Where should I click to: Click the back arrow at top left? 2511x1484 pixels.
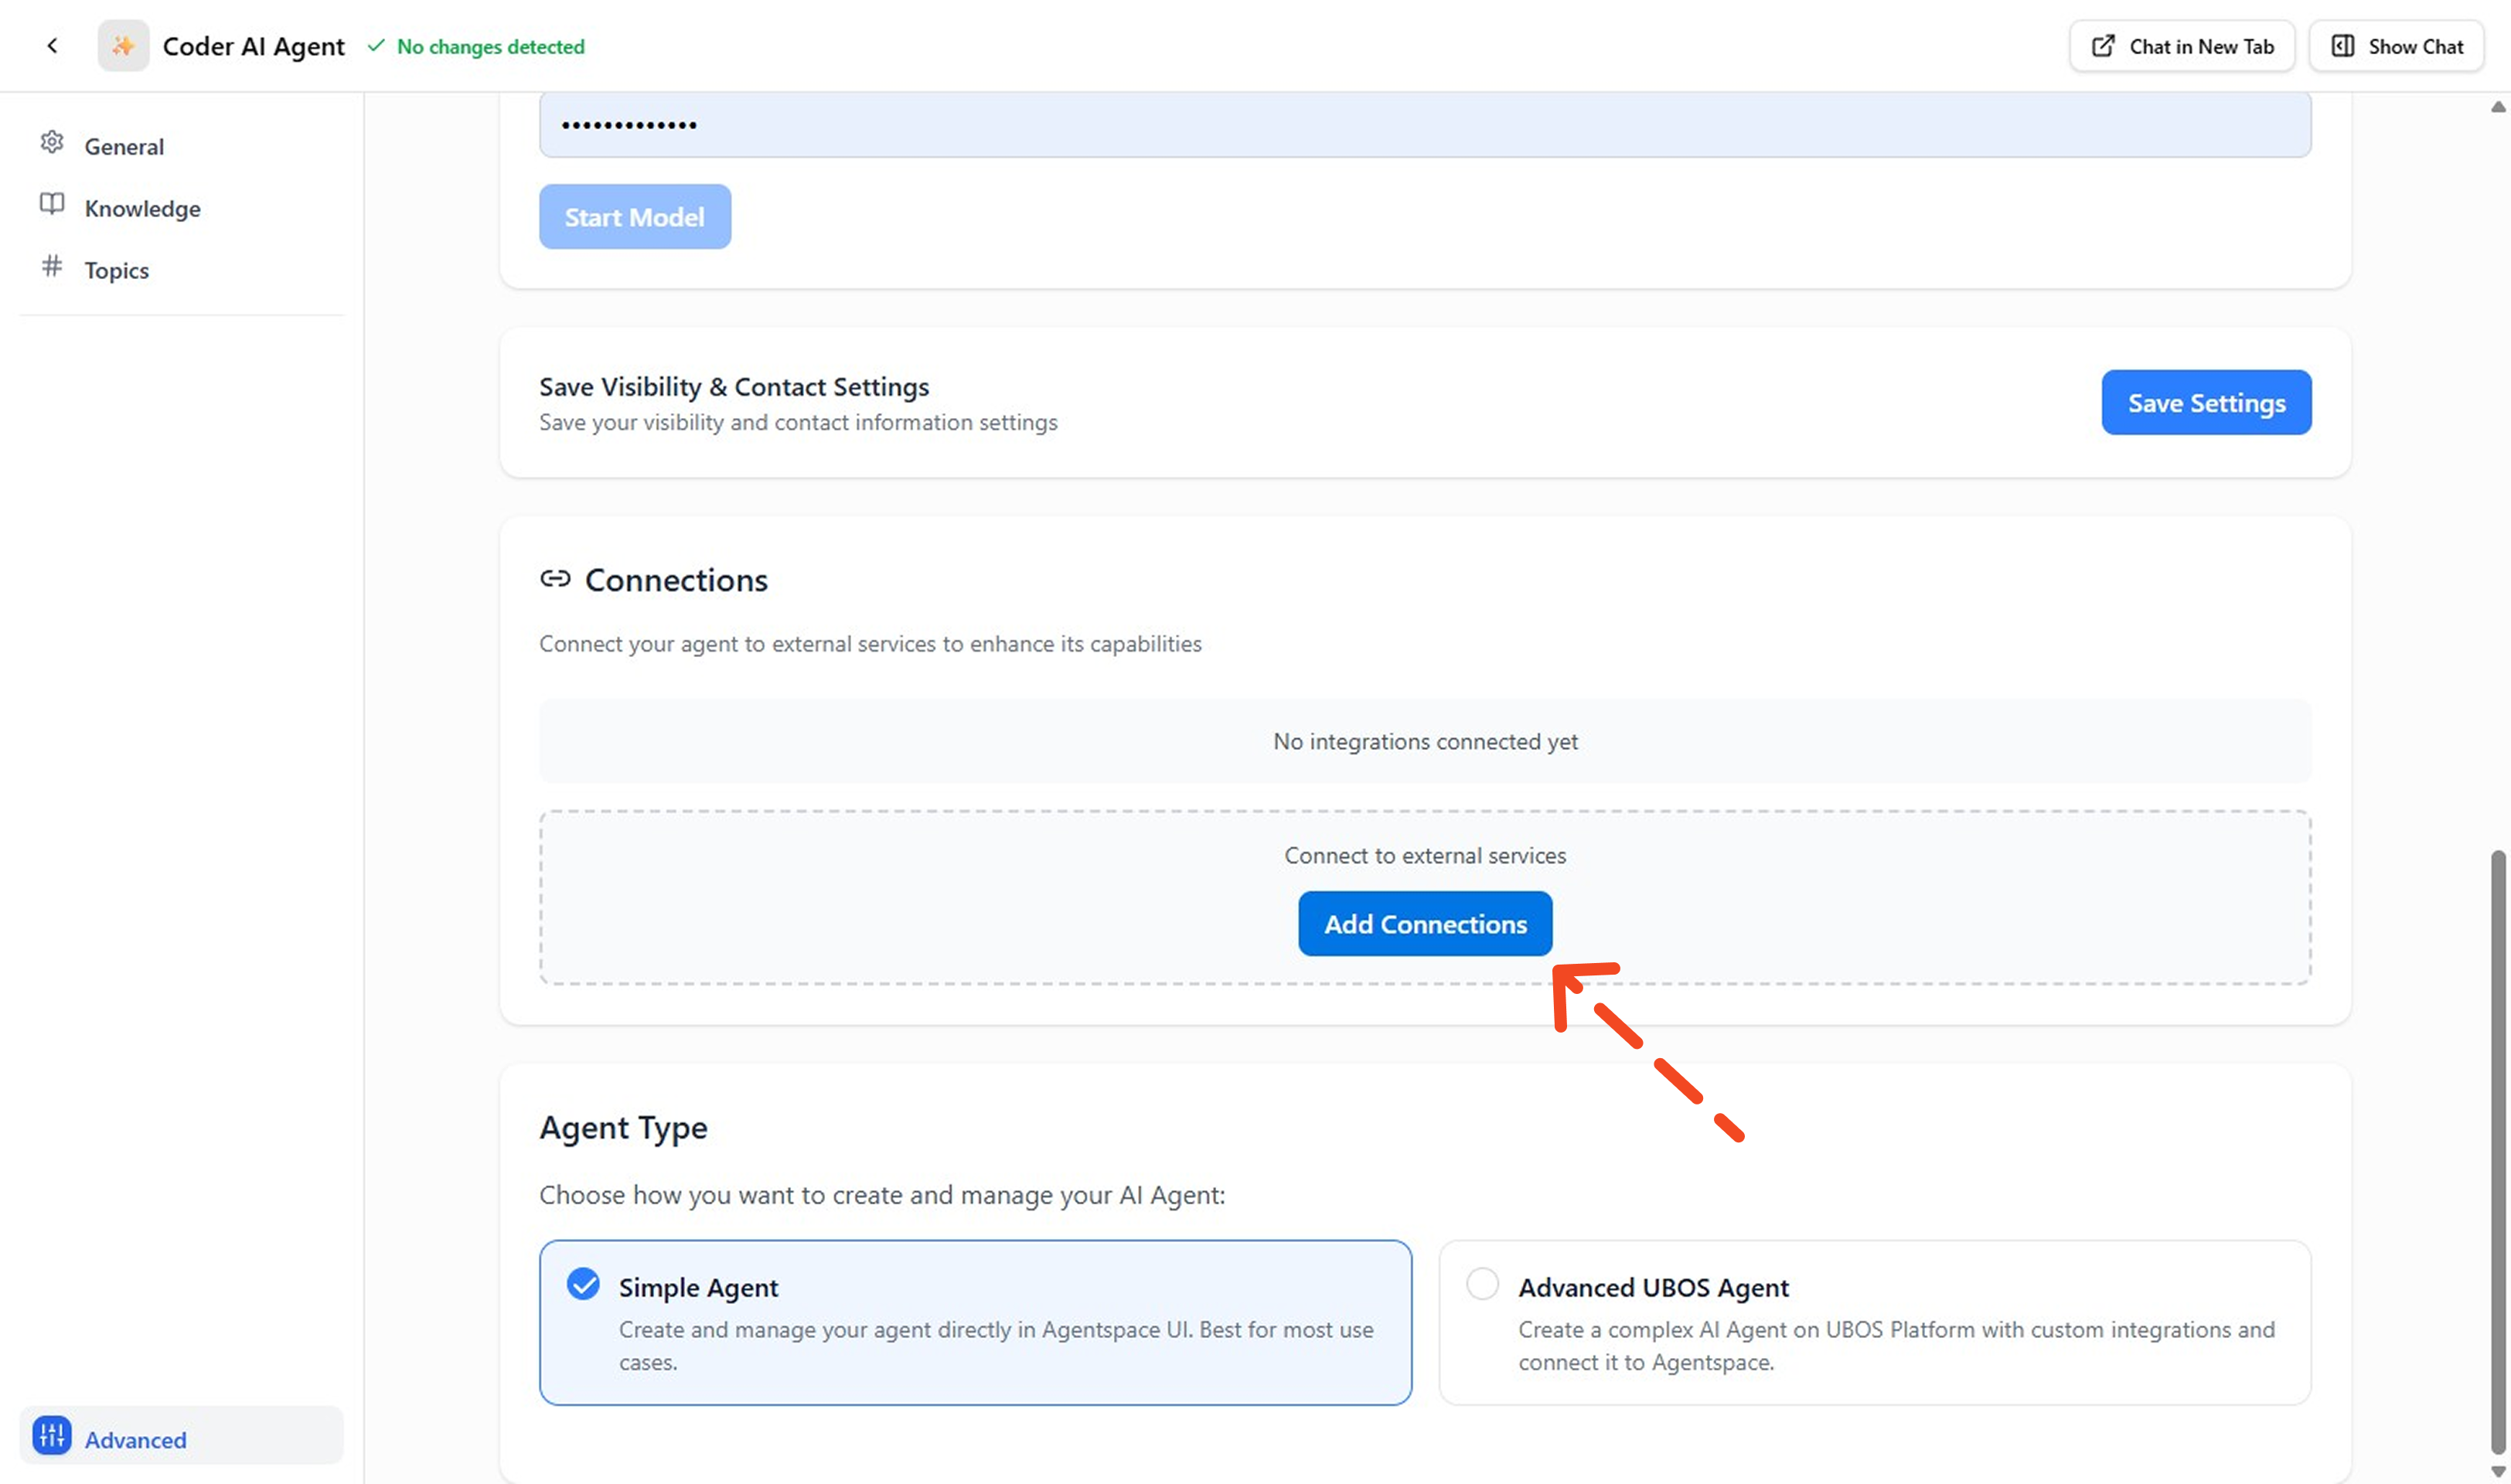coord(52,46)
